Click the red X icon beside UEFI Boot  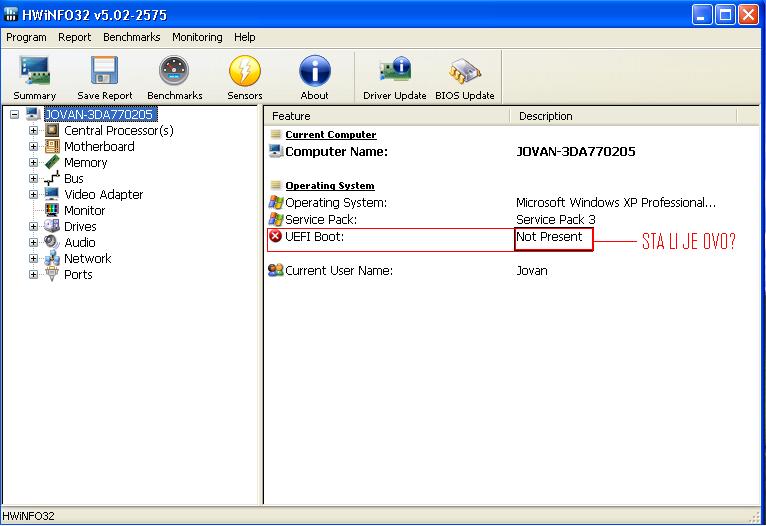pos(276,236)
